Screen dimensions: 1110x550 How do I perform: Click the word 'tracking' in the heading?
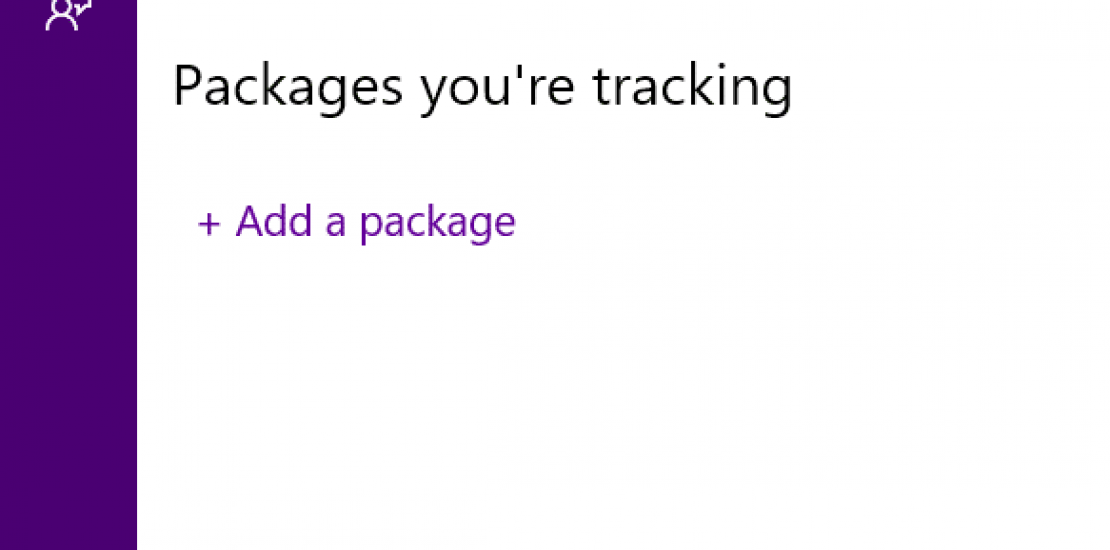692,88
